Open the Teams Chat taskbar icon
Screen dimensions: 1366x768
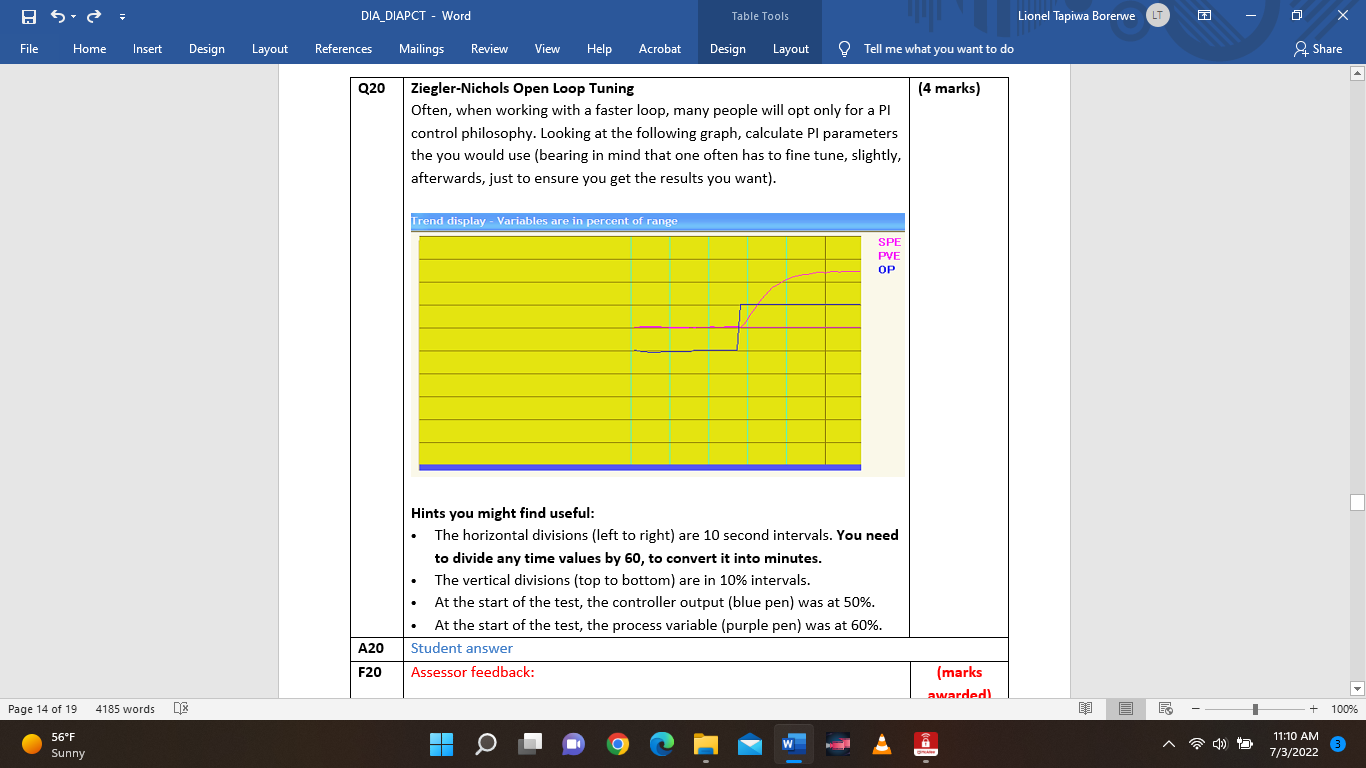[x=574, y=744]
